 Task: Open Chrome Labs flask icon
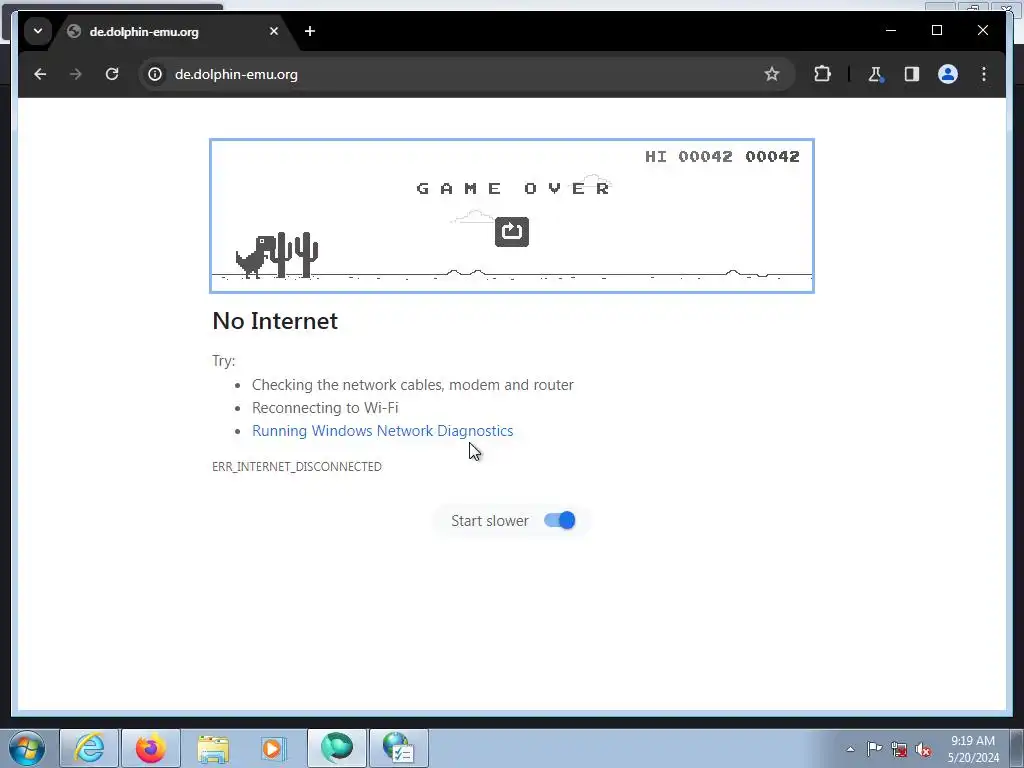click(x=876, y=74)
